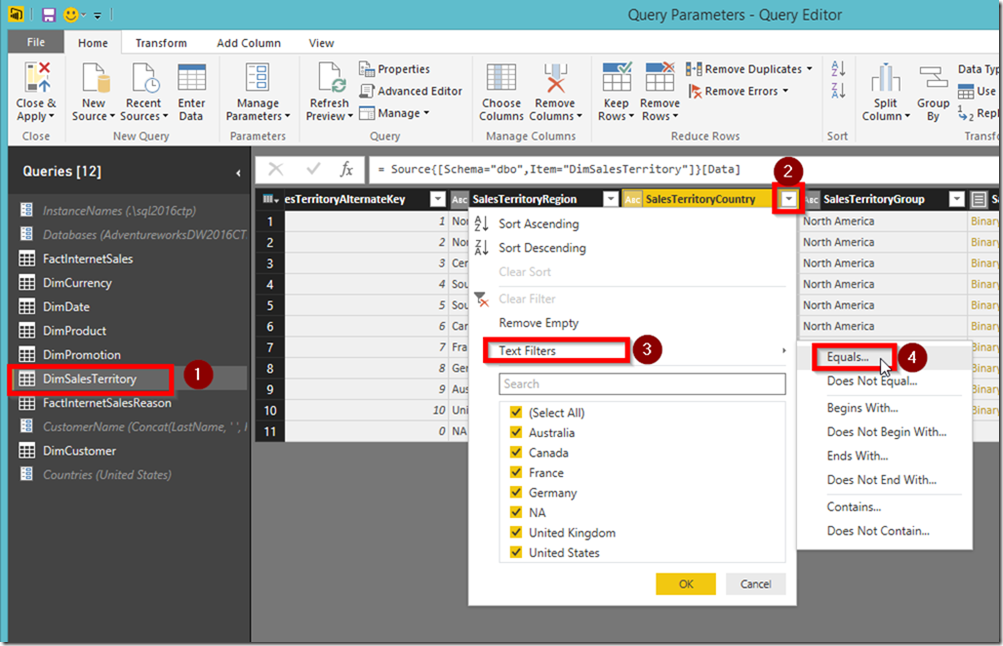Click the Group By icon
Screen dimensions: 1003x646
pyautogui.click(x=933, y=78)
